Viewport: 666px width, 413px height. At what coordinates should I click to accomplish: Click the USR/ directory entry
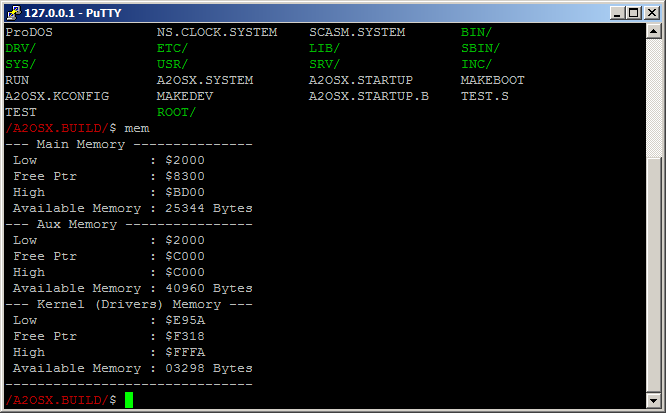172,64
